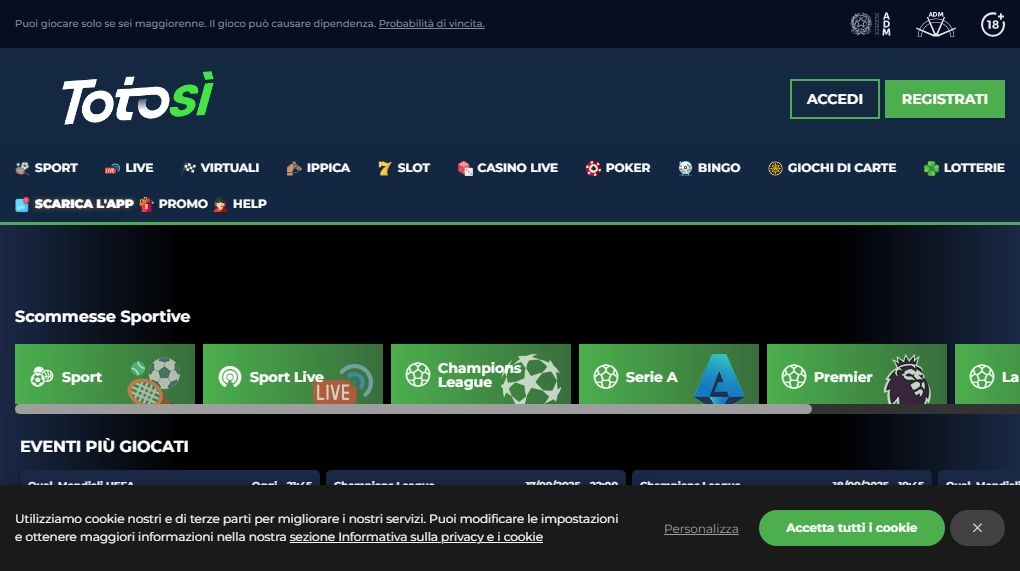1020x571 pixels.
Task: Open the Personalizza cookie settings link
Action: coord(701,529)
